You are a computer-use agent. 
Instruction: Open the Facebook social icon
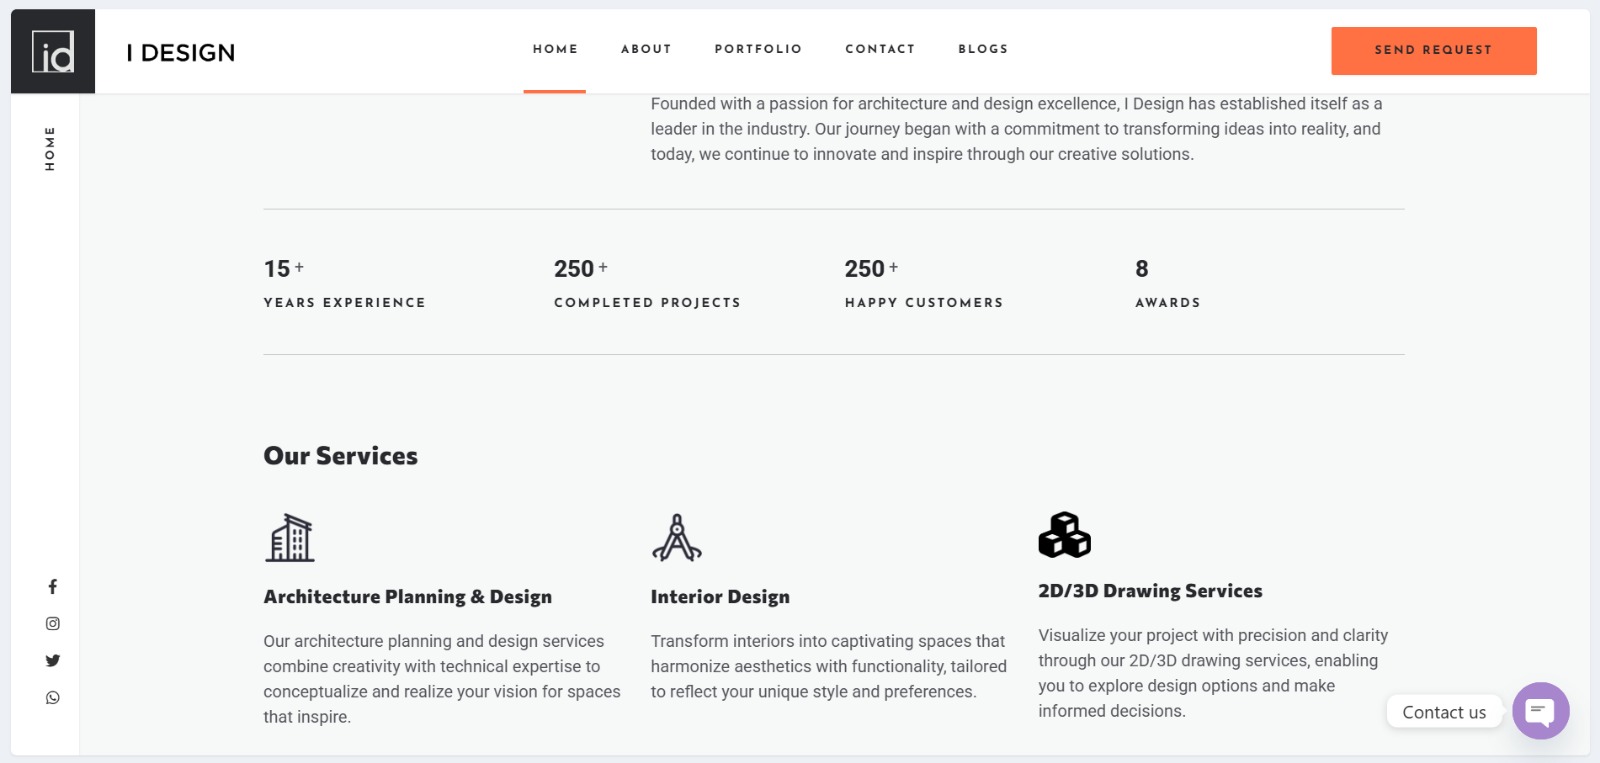coord(53,587)
